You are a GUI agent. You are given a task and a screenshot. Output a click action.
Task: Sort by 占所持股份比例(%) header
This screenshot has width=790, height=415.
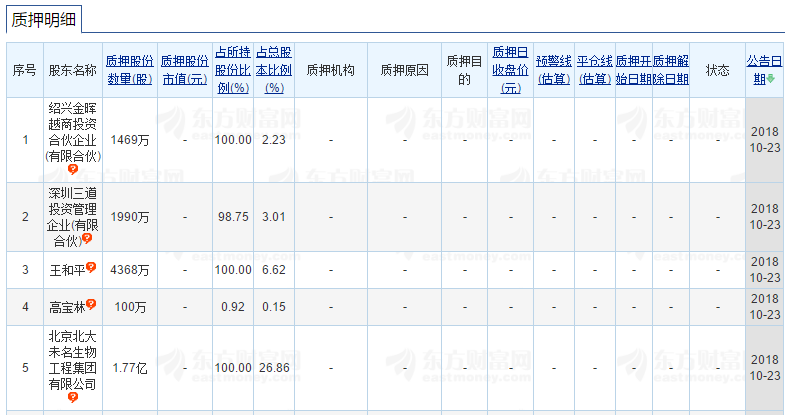pyautogui.click(x=233, y=69)
